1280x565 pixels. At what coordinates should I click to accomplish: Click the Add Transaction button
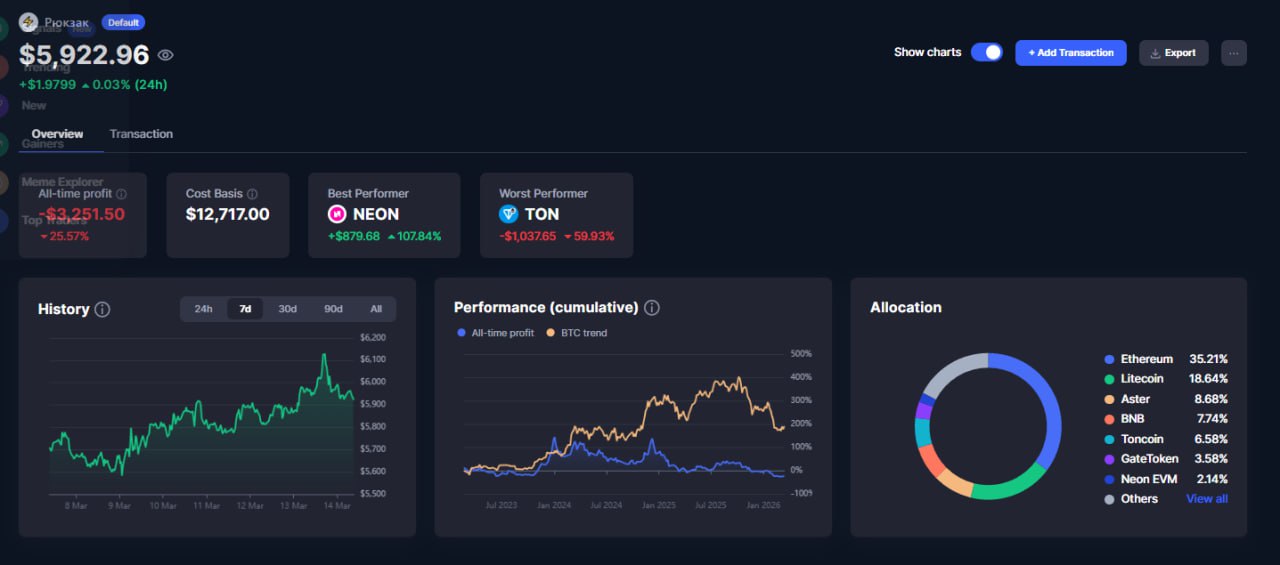point(1070,53)
